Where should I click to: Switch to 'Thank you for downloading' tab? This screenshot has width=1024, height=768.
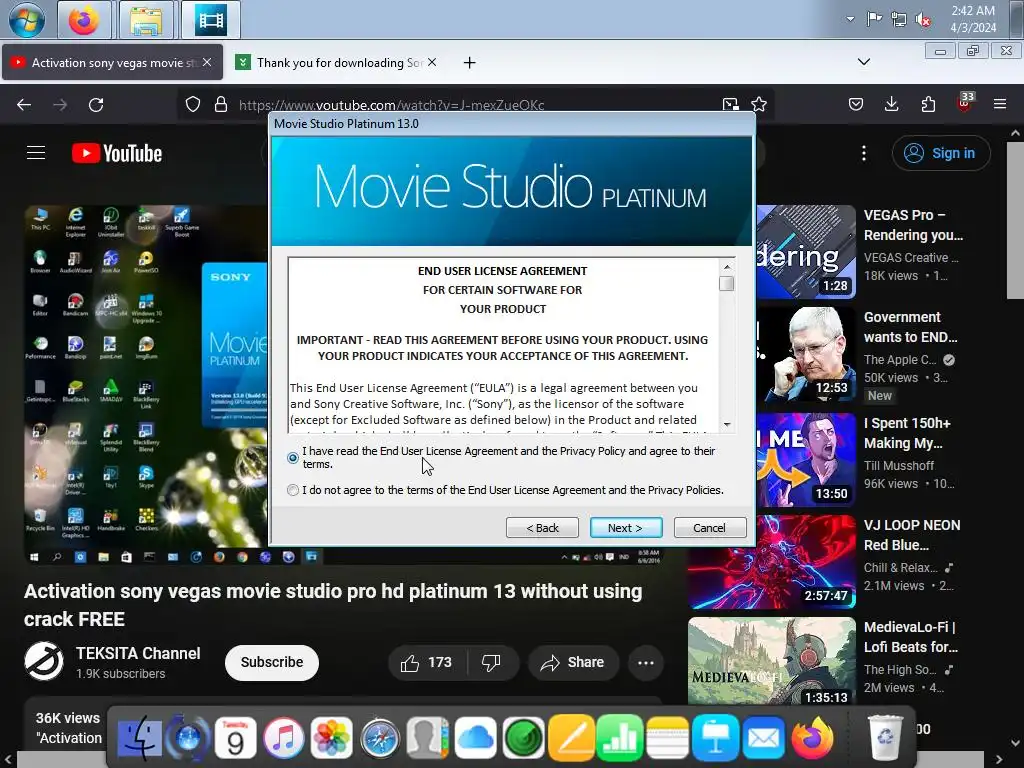point(336,63)
